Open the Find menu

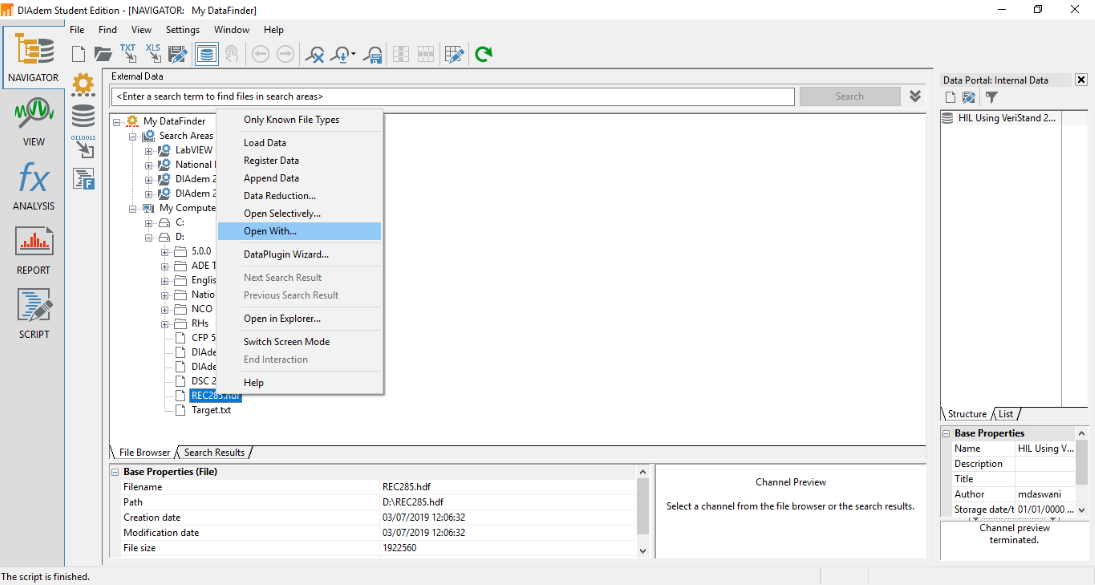coord(106,29)
